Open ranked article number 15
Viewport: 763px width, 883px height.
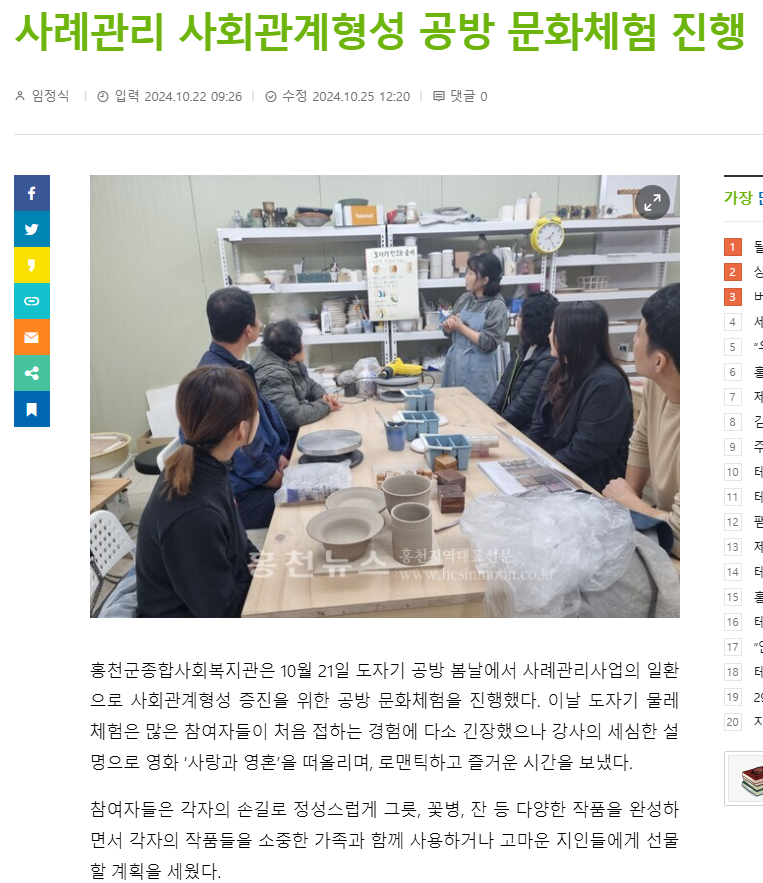pos(743,597)
